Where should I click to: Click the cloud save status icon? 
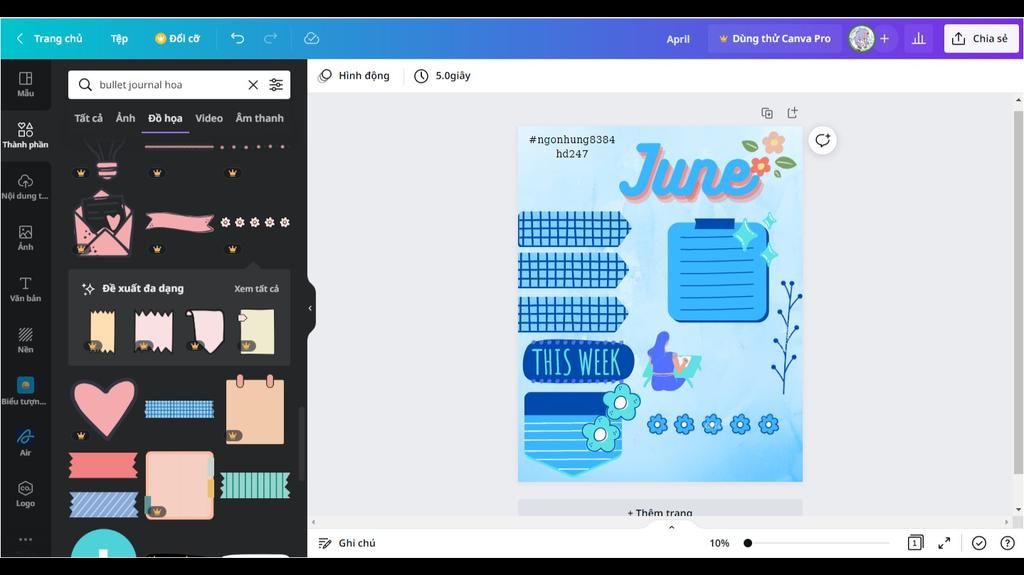point(312,39)
